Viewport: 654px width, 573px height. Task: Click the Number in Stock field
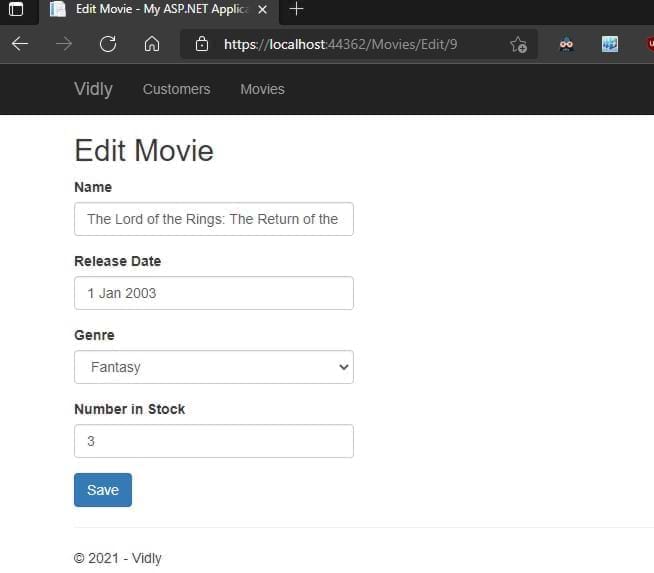coord(214,441)
